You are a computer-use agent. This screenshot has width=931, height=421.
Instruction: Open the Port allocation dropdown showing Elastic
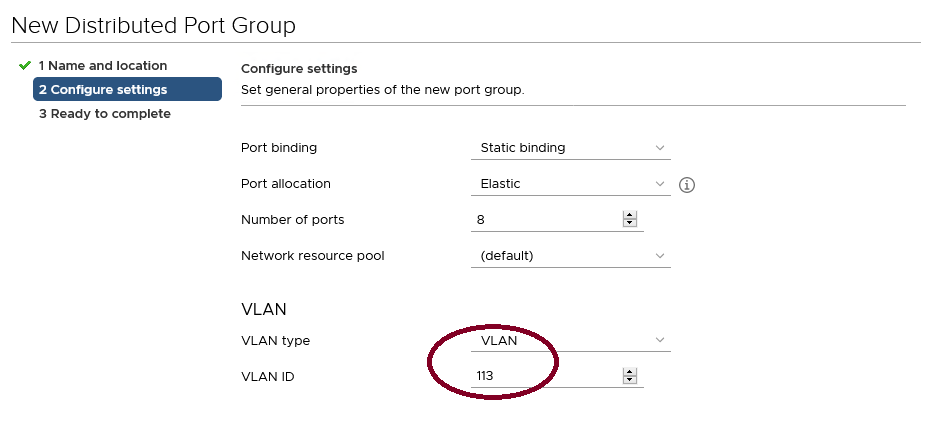(x=569, y=184)
